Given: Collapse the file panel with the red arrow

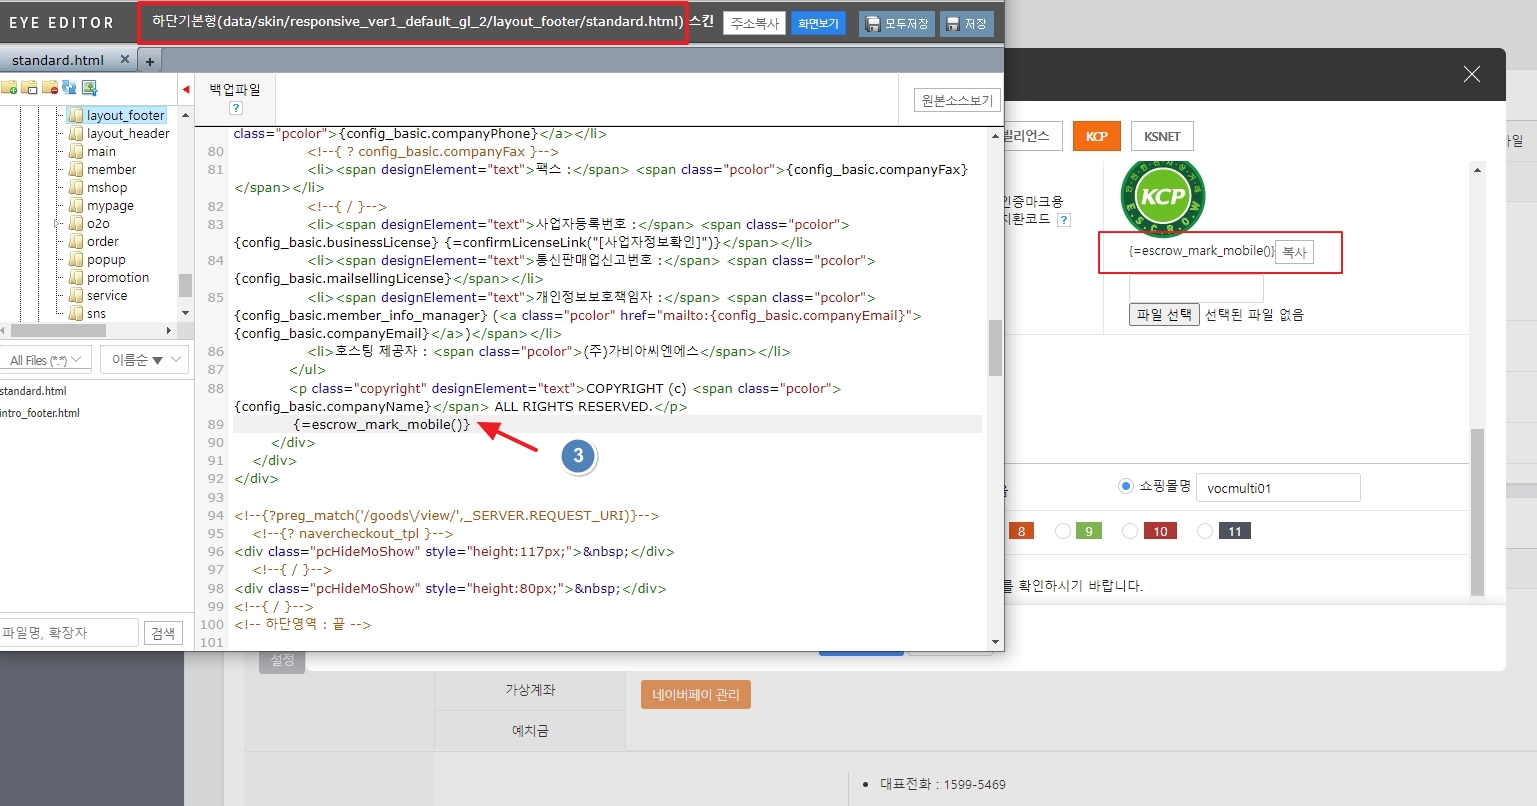Looking at the screenshot, I should tap(185, 90).
